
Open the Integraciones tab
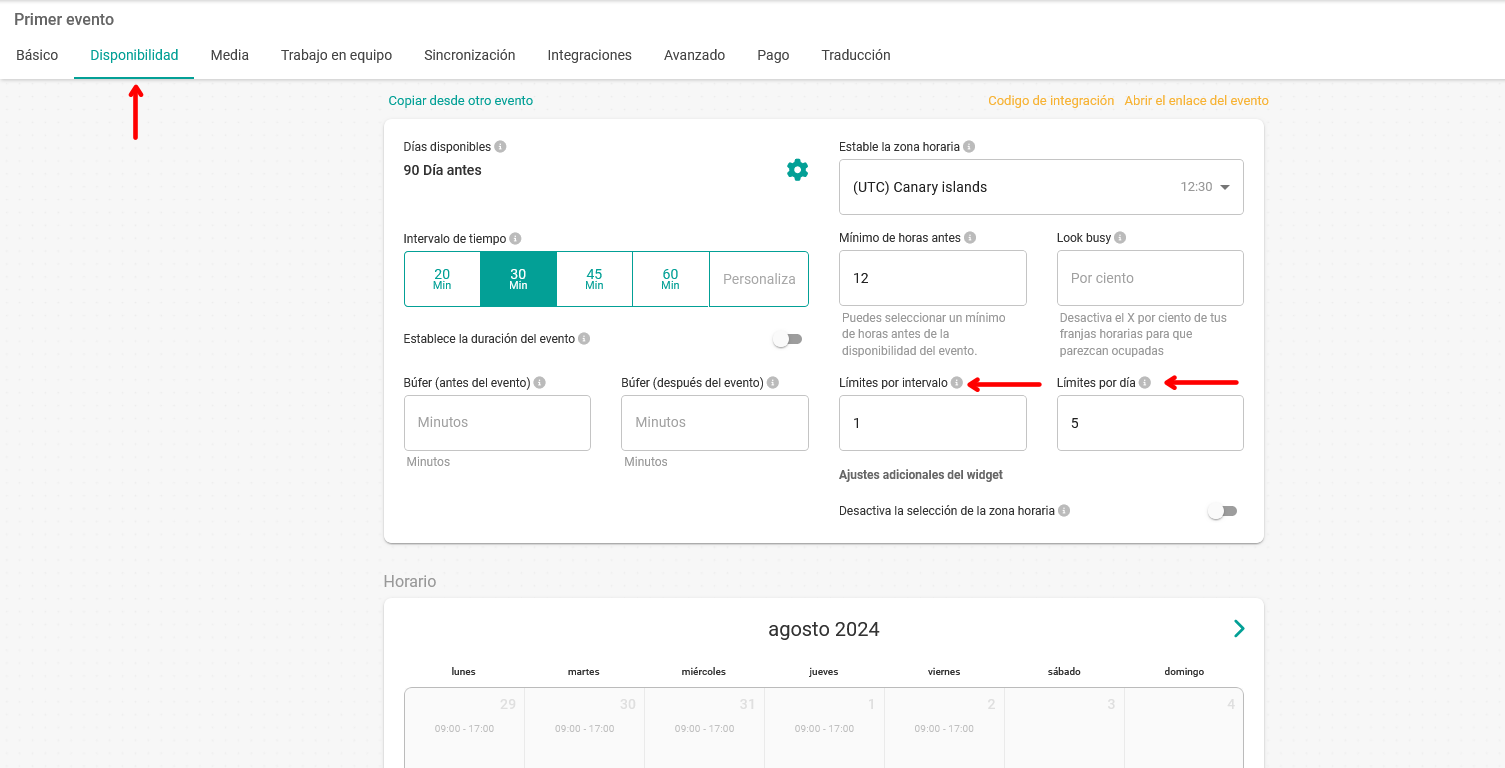tap(589, 55)
